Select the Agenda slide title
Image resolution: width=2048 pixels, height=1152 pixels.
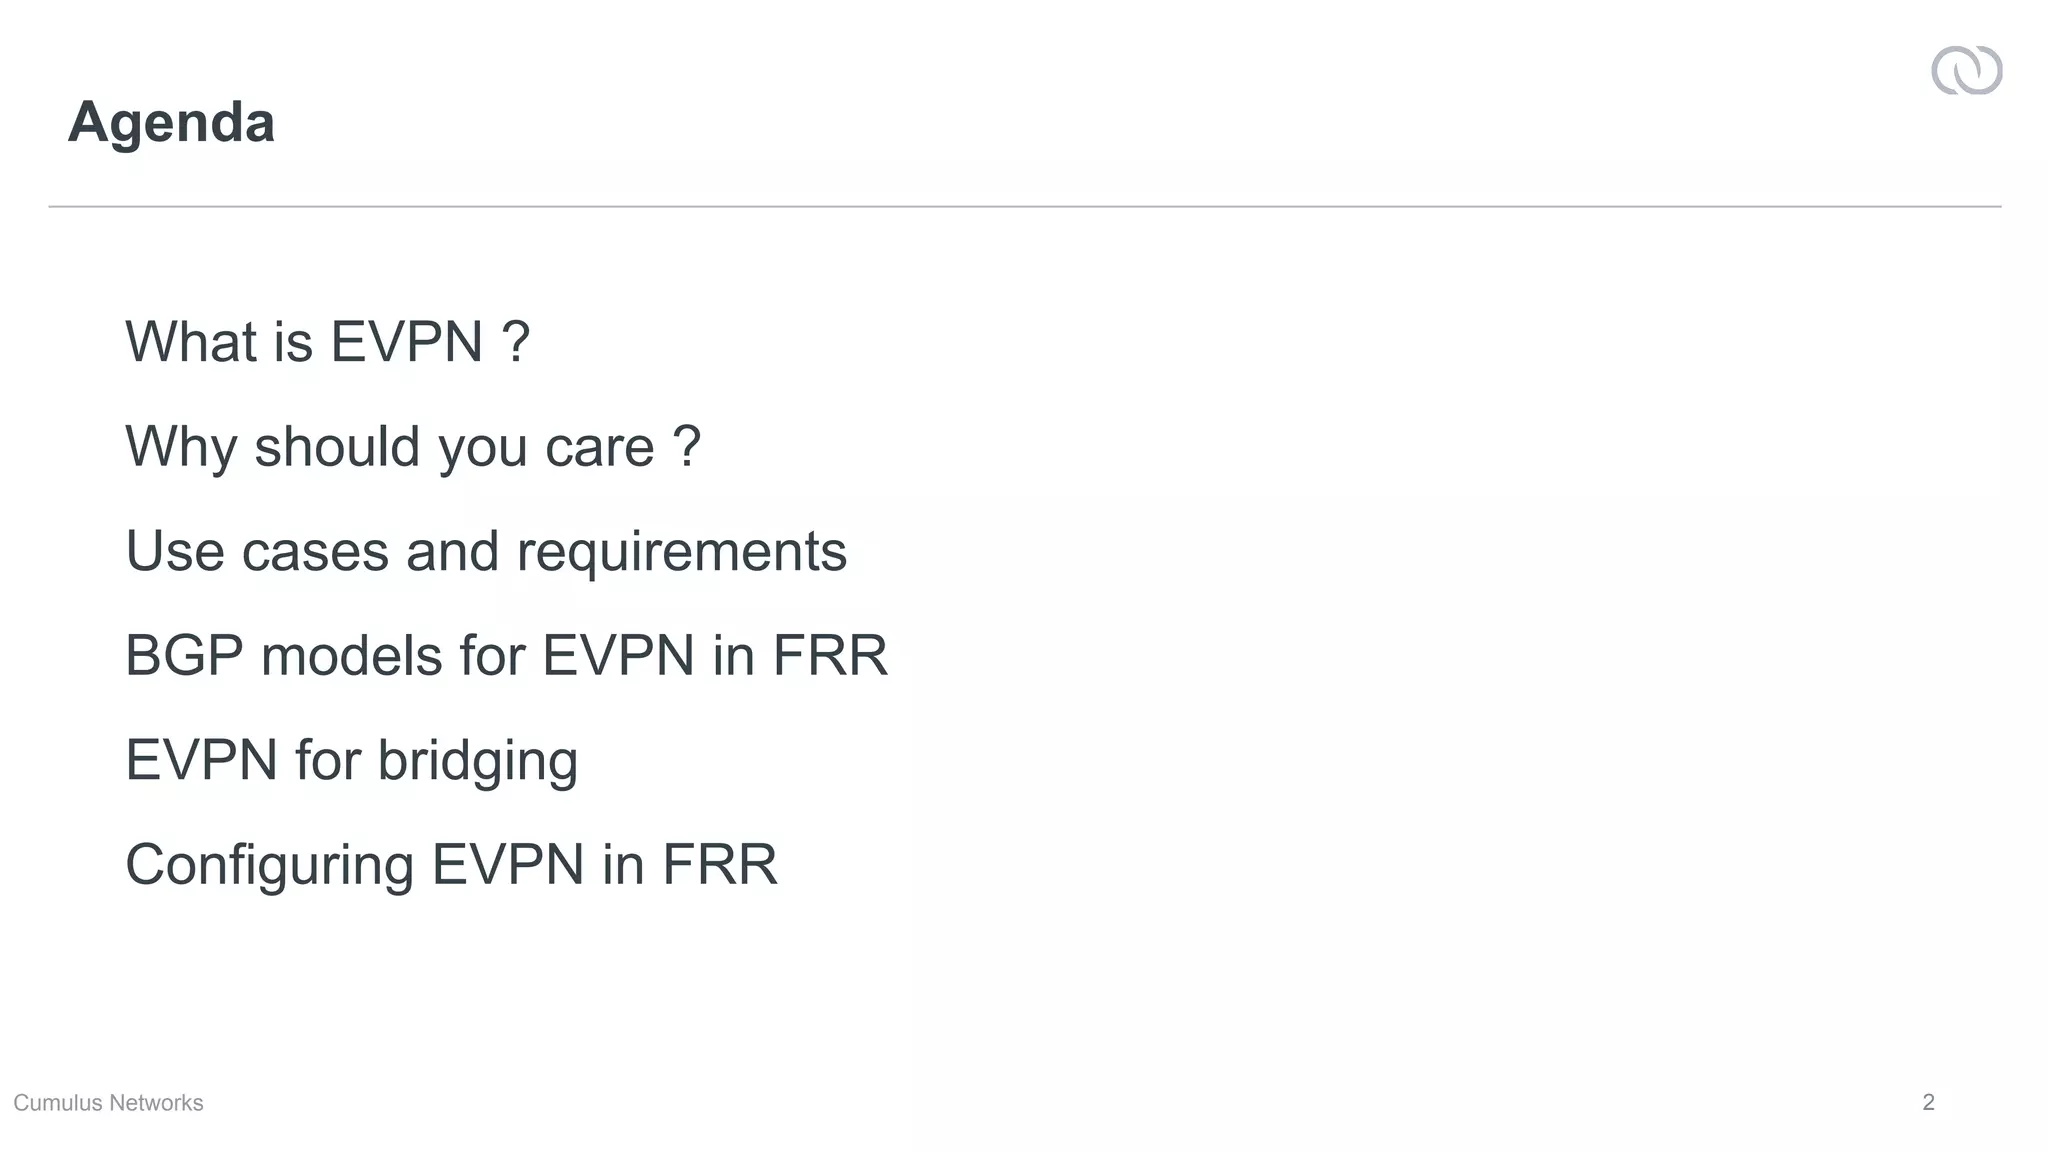(x=171, y=122)
